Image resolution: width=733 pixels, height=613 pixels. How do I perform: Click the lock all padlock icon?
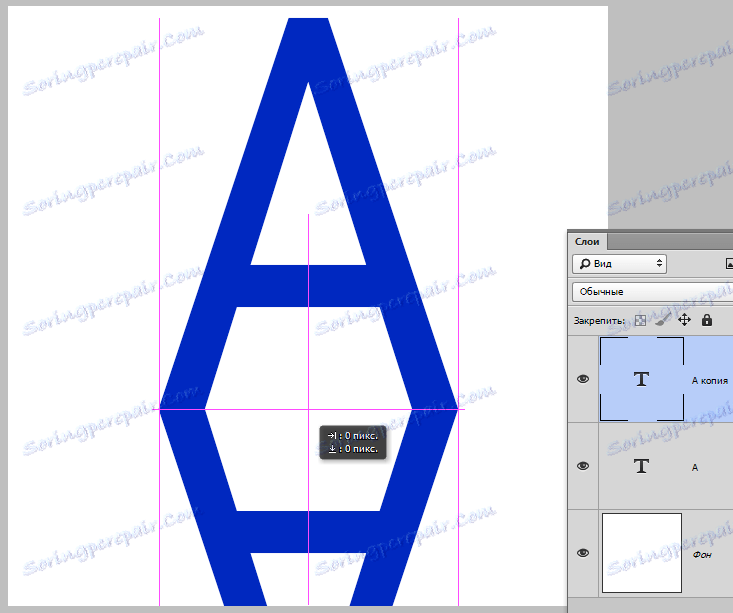click(707, 320)
